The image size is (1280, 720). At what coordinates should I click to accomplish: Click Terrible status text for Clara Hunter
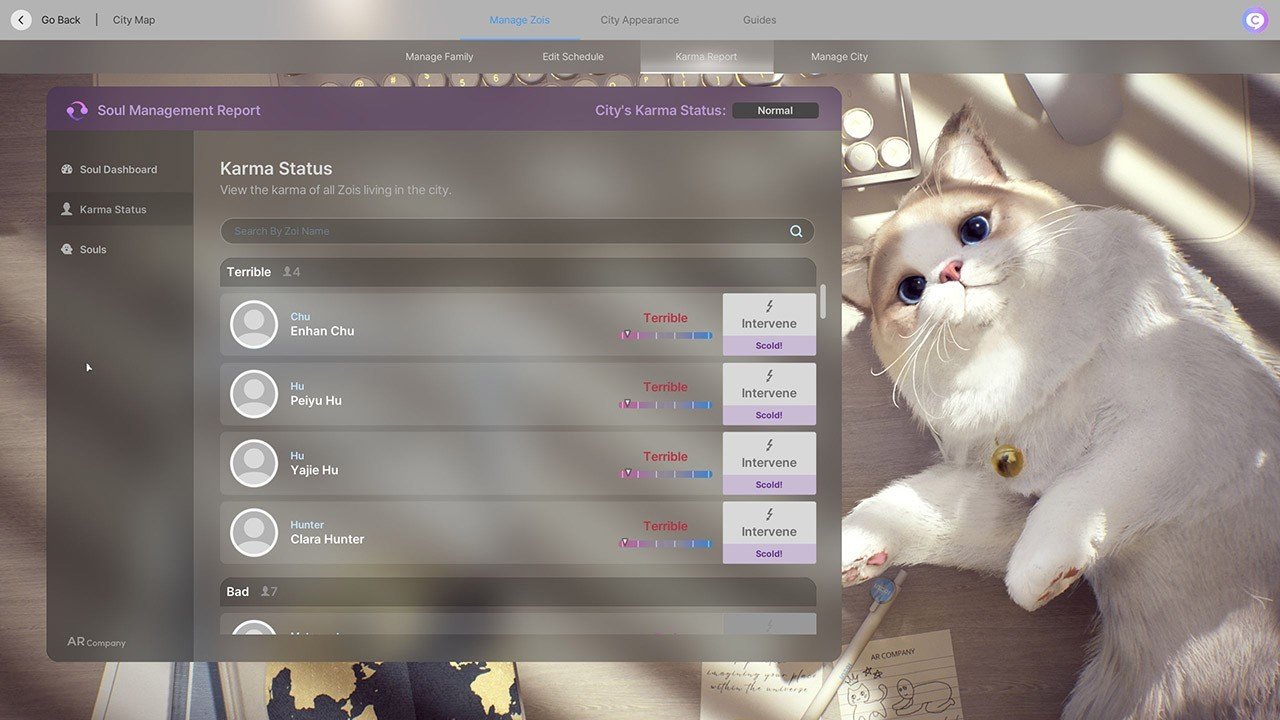(x=665, y=526)
